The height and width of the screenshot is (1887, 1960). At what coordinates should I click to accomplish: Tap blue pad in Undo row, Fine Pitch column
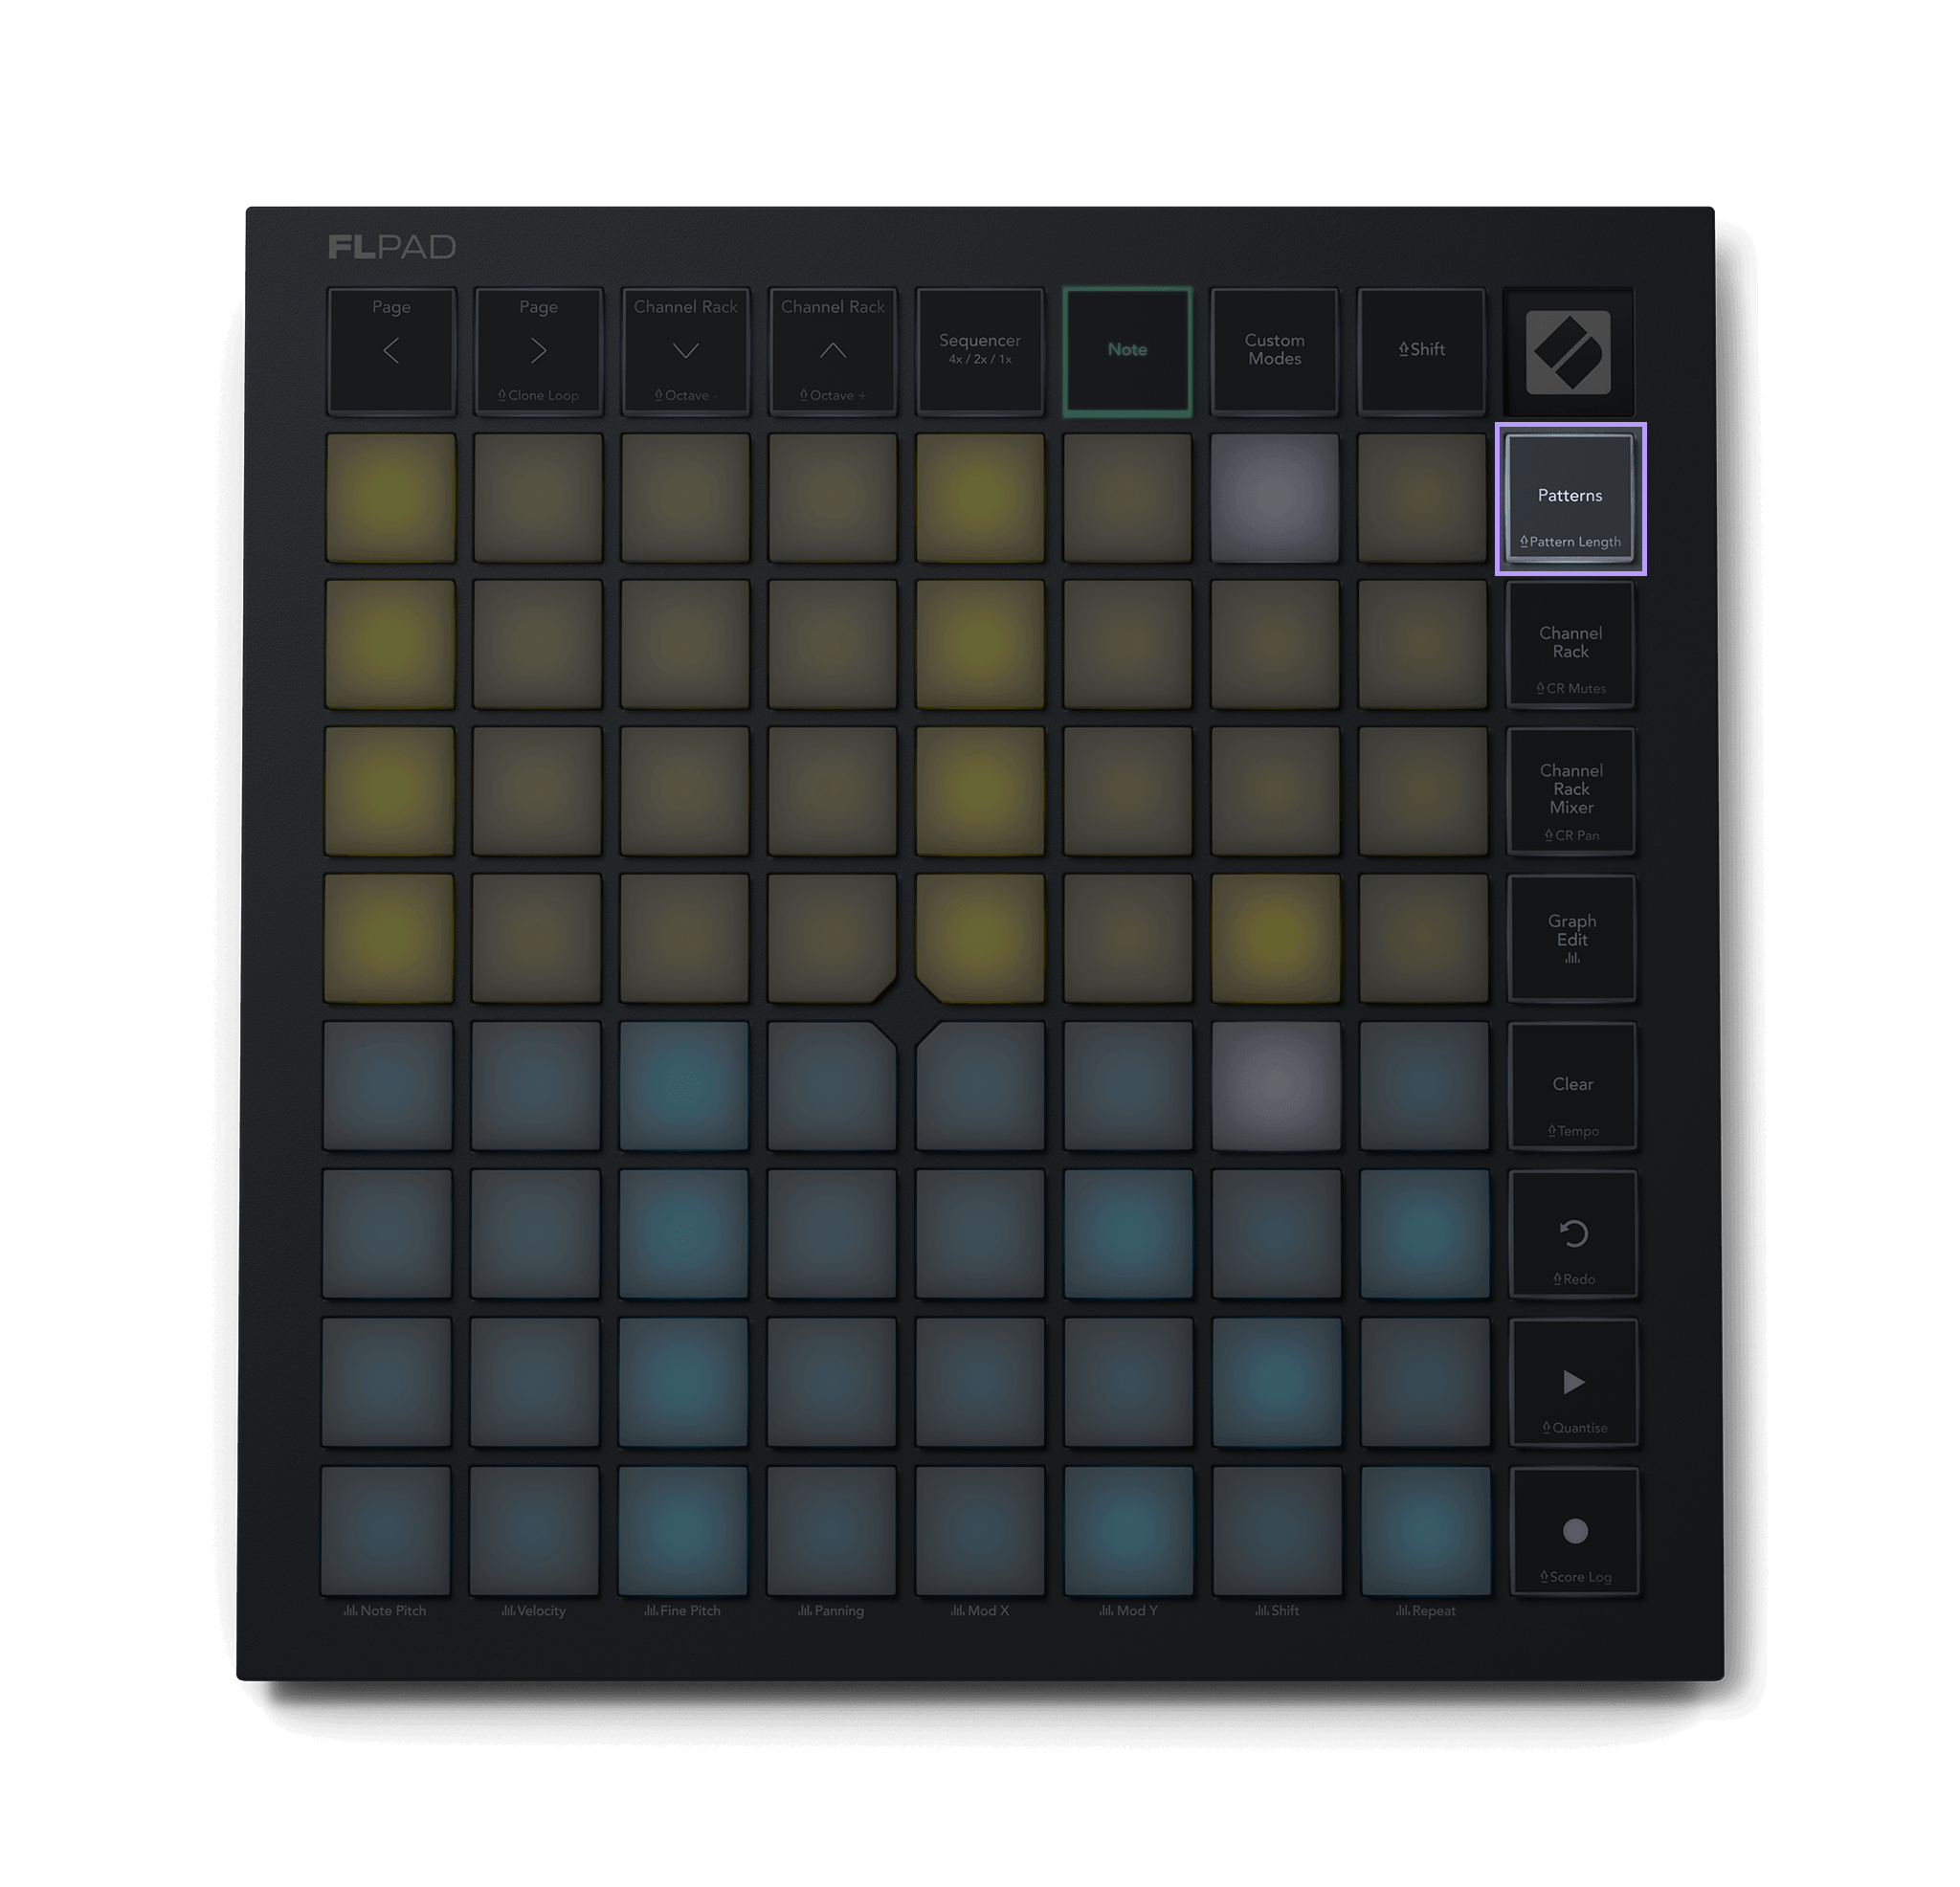684,1234
